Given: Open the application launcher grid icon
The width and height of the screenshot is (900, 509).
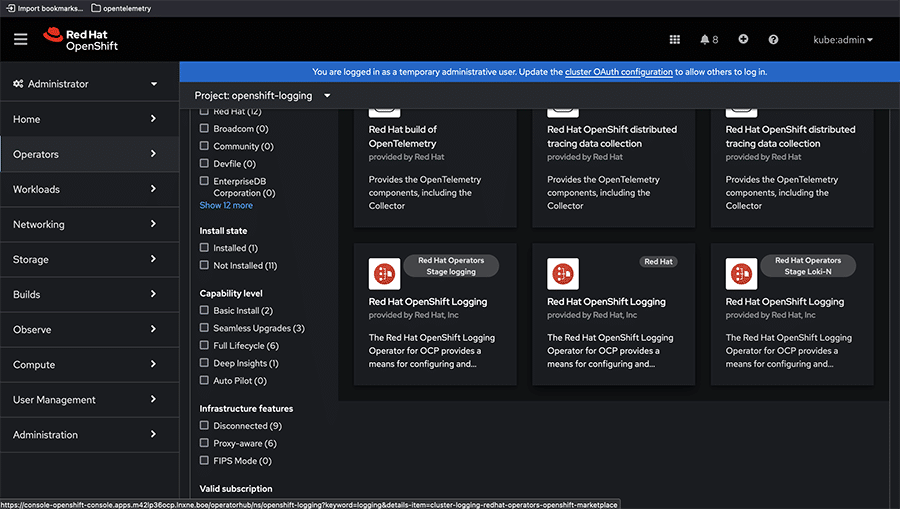Looking at the screenshot, I should [674, 40].
